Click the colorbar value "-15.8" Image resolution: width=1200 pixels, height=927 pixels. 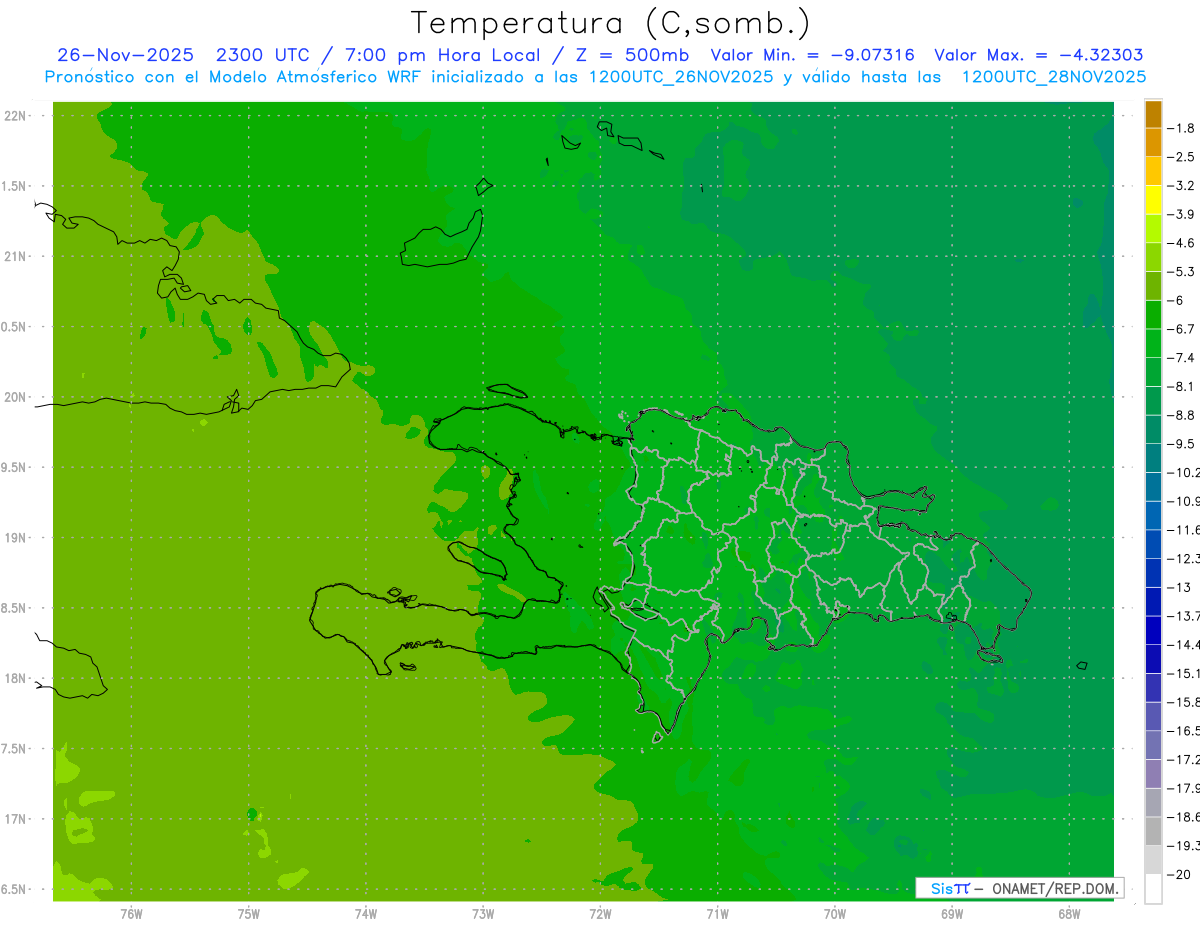(x=1183, y=702)
